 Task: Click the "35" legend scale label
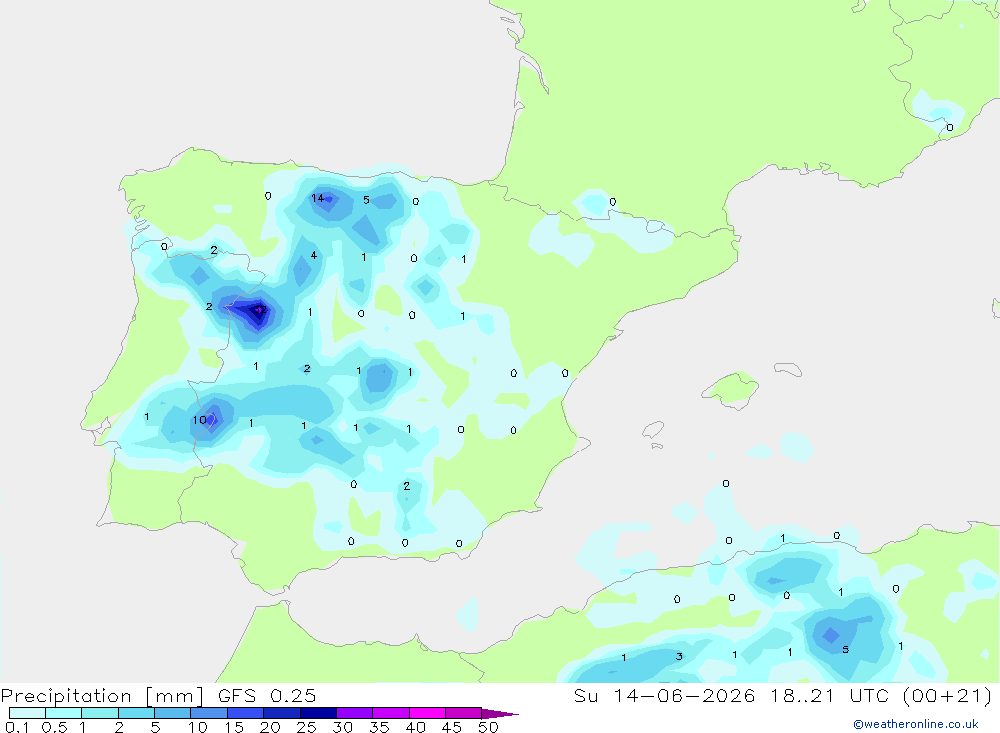379,727
